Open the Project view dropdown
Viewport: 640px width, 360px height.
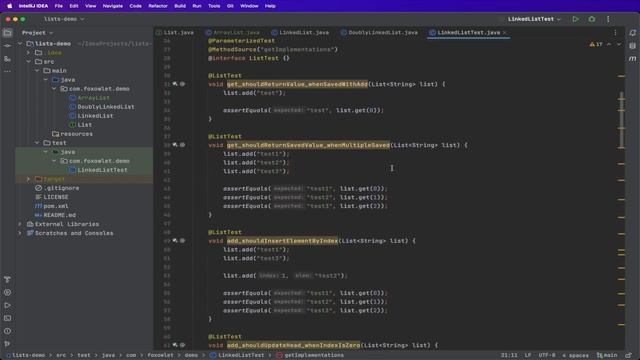click(x=38, y=33)
